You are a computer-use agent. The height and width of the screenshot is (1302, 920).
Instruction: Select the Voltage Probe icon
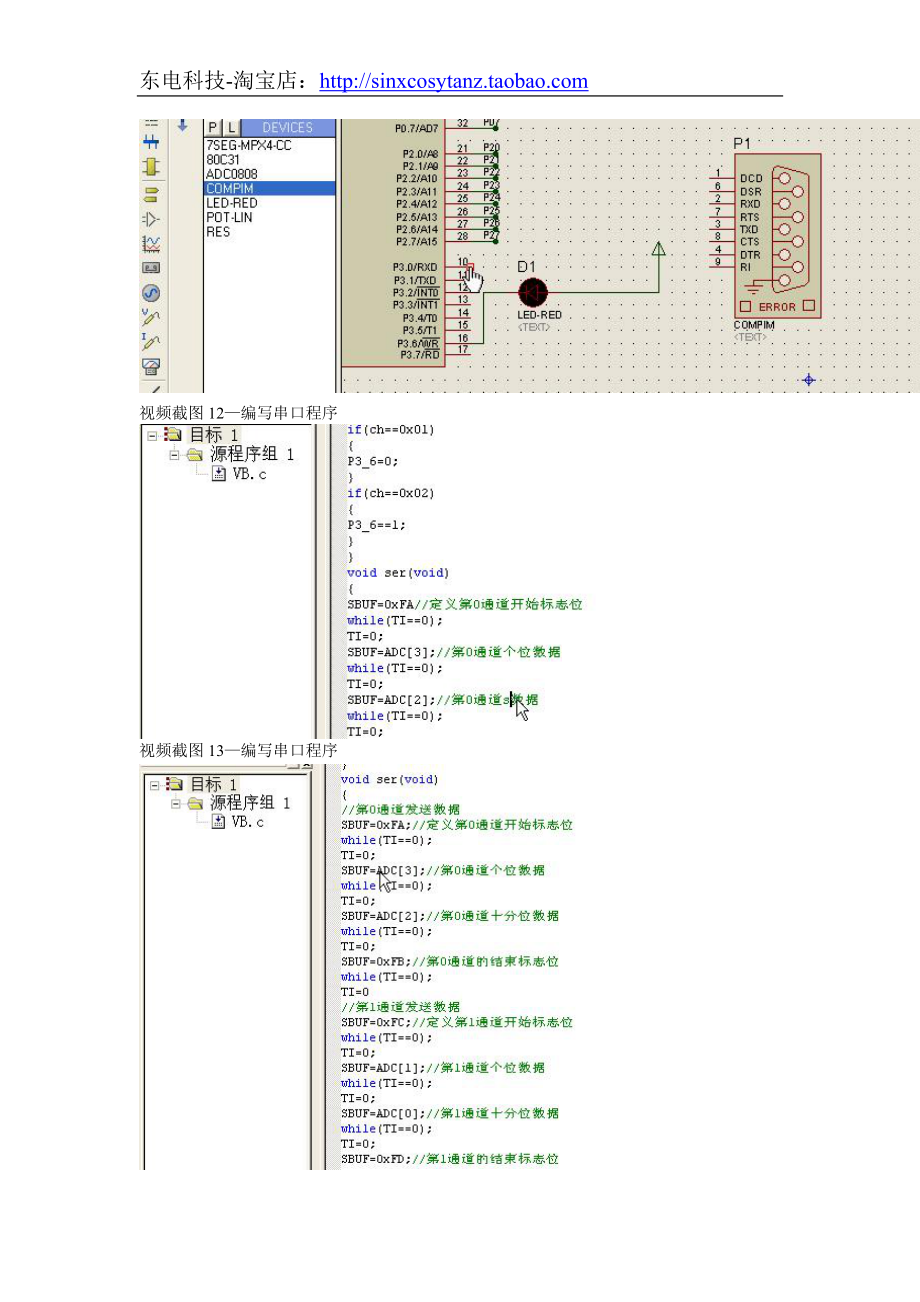[151, 318]
